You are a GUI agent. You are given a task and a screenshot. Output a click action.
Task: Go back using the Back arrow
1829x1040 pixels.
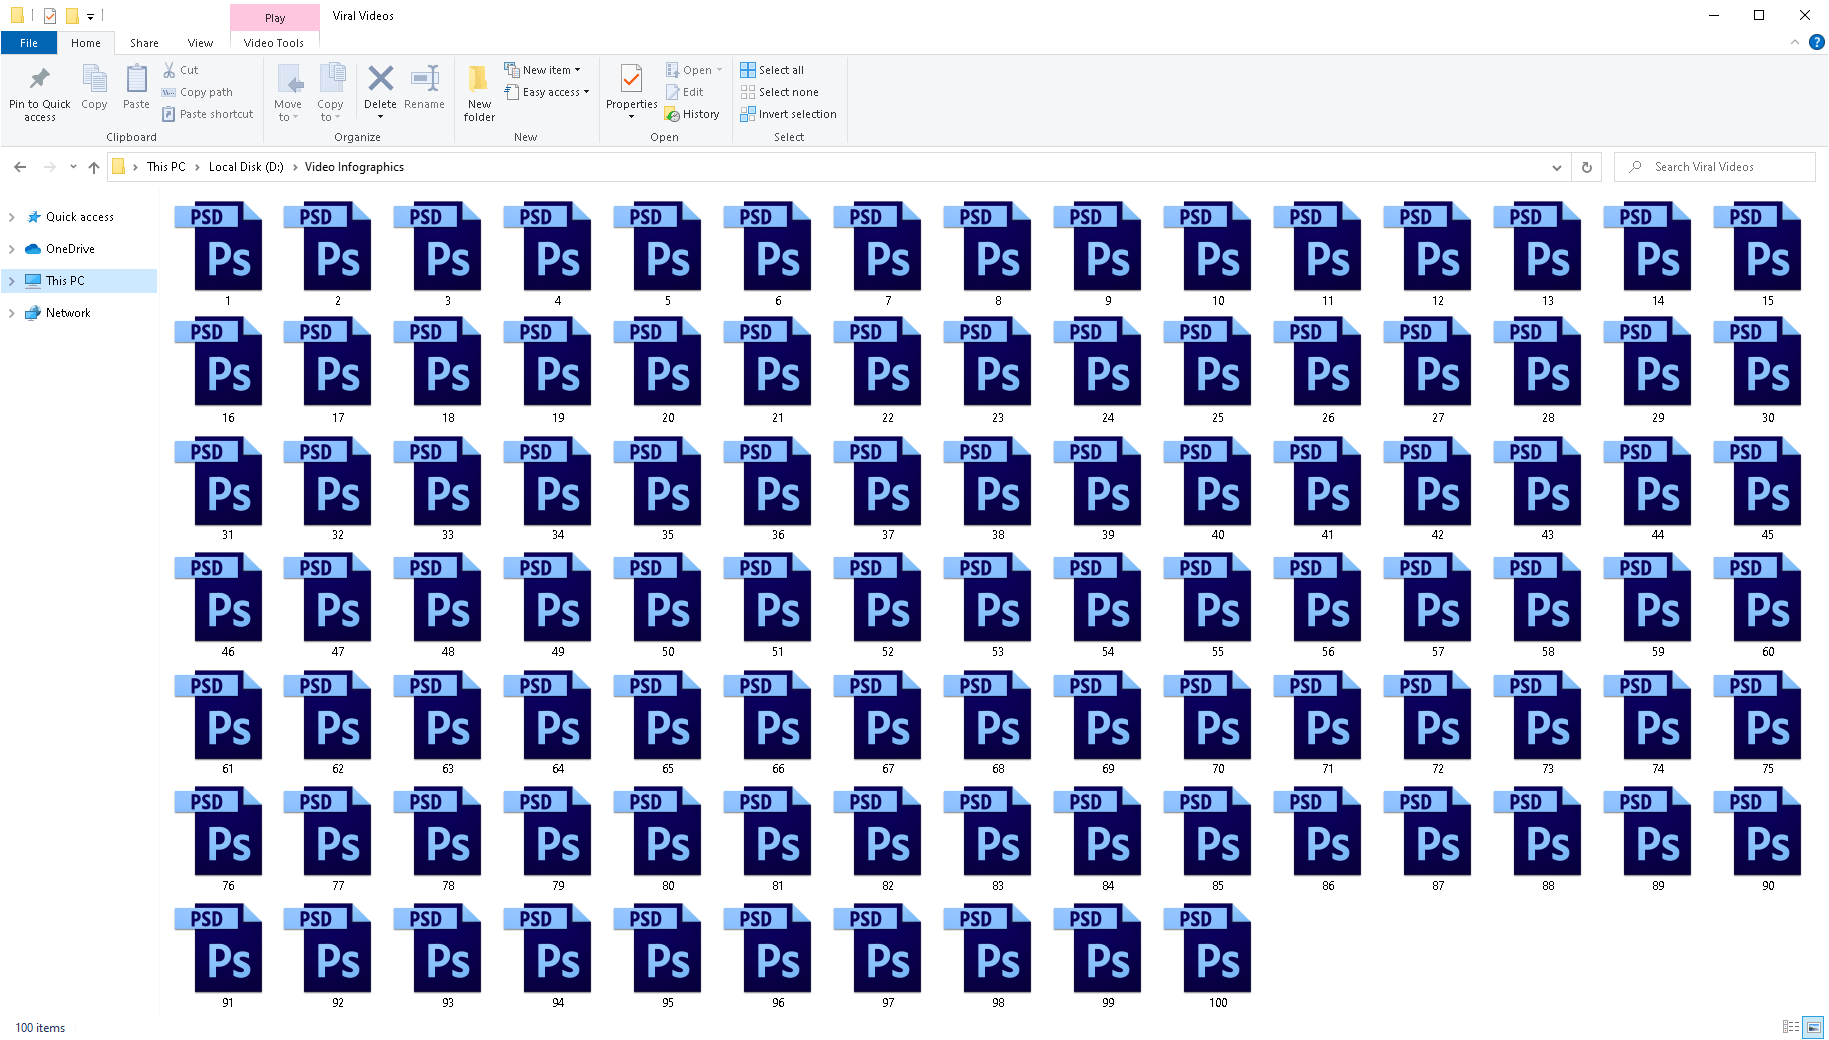click(x=20, y=167)
